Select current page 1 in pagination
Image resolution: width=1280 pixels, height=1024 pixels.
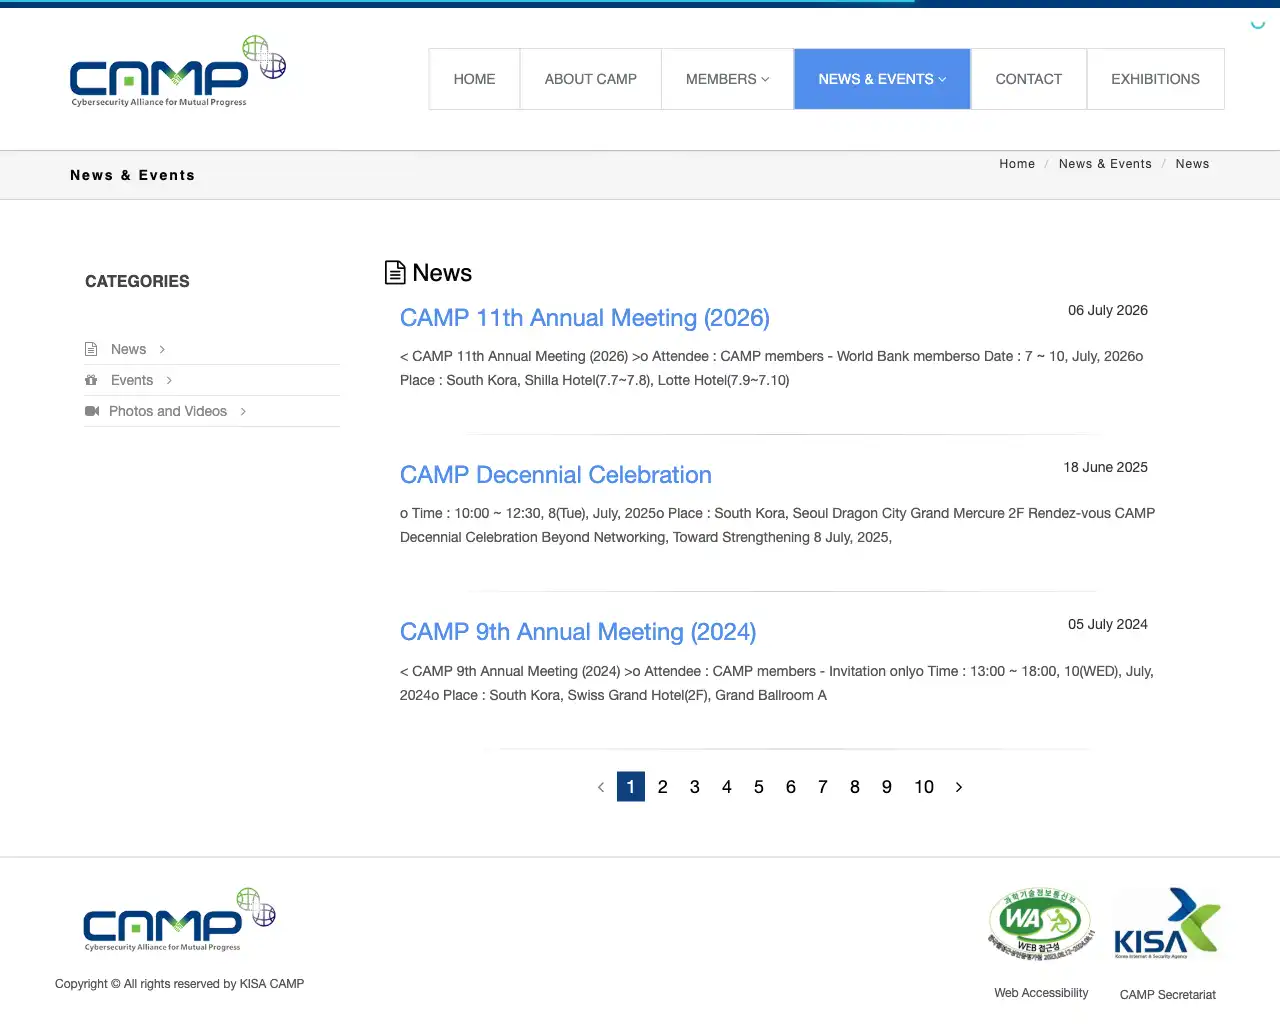(x=631, y=787)
